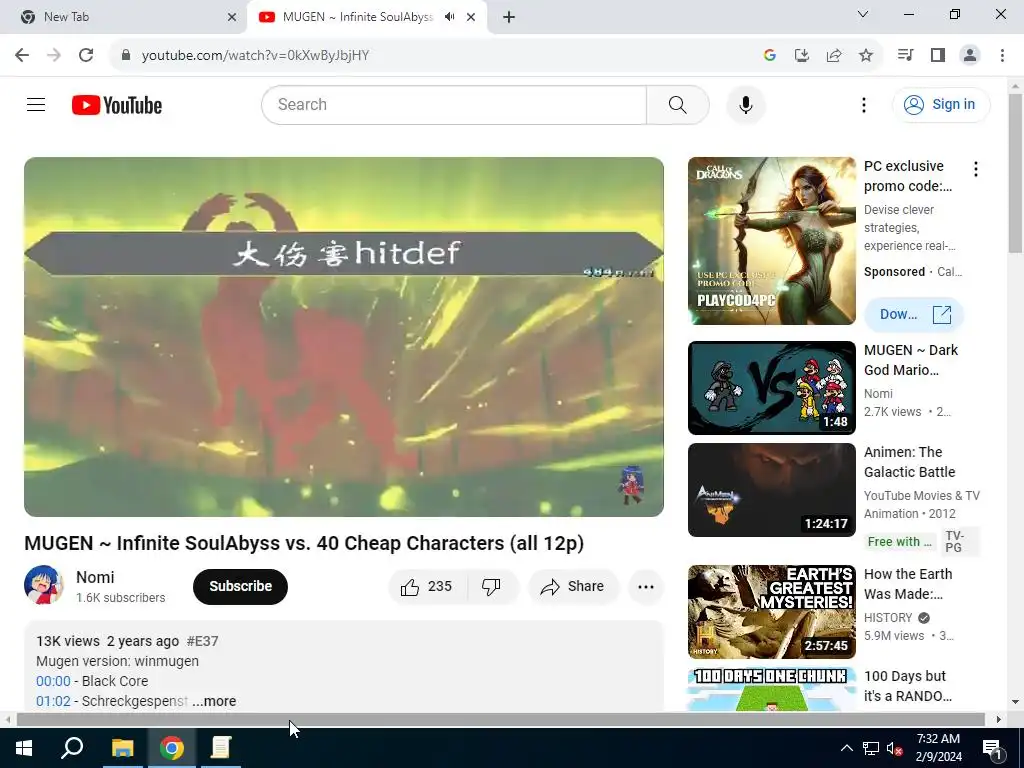Go forward in browser
Viewport: 1024px width, 768px height.
tap(54, 56)
